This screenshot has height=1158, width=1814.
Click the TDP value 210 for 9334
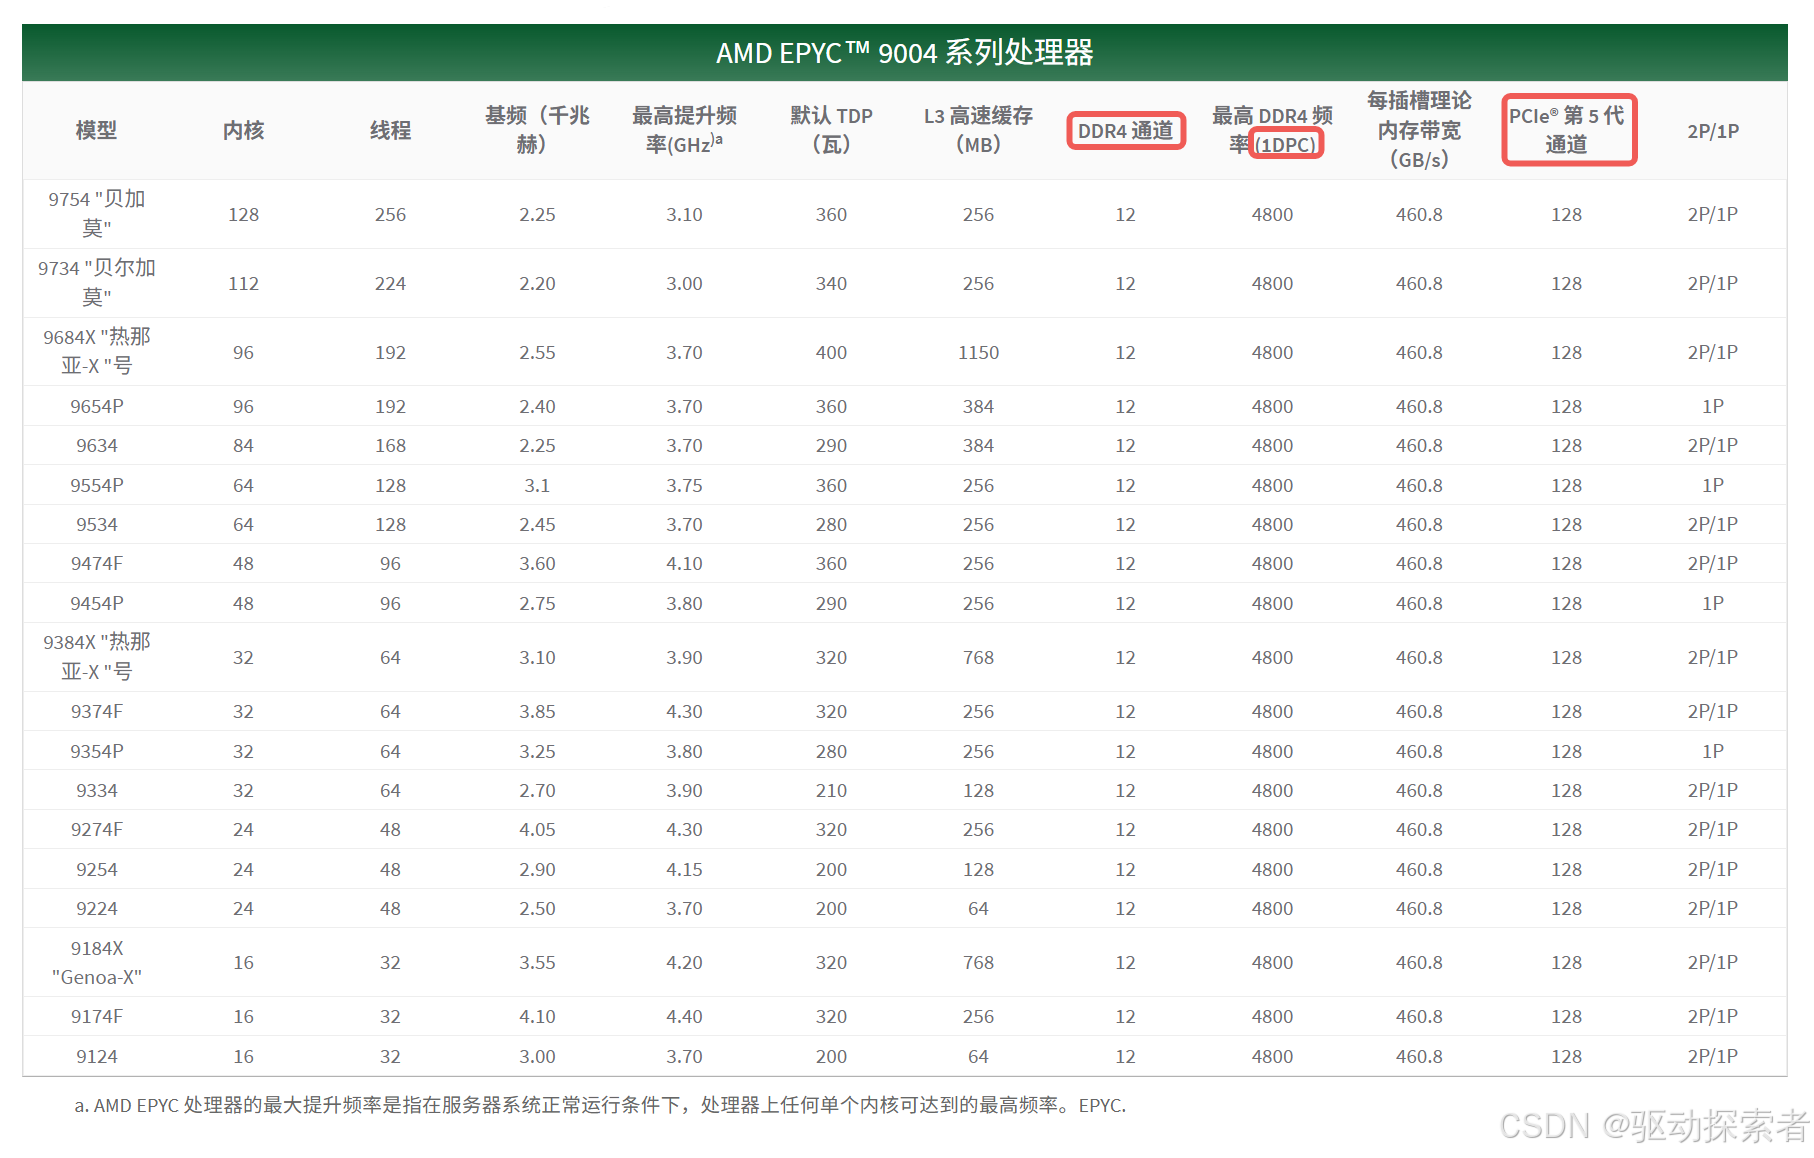831,790
